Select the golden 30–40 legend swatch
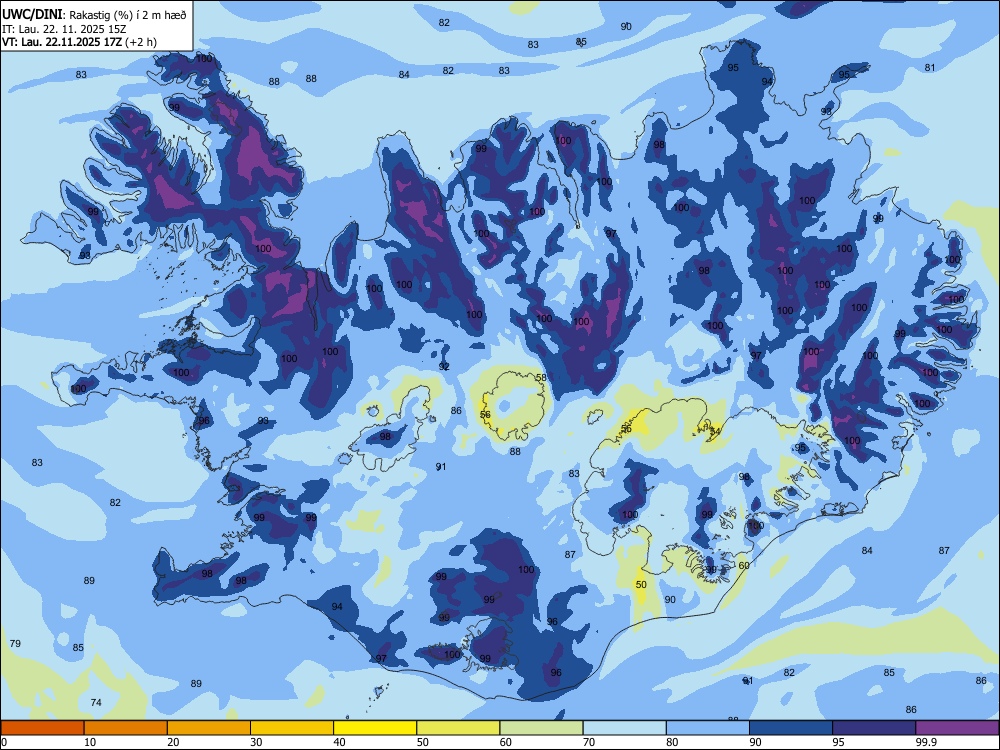This screenshot has width=1000, height=750. (x=292, y=728)
